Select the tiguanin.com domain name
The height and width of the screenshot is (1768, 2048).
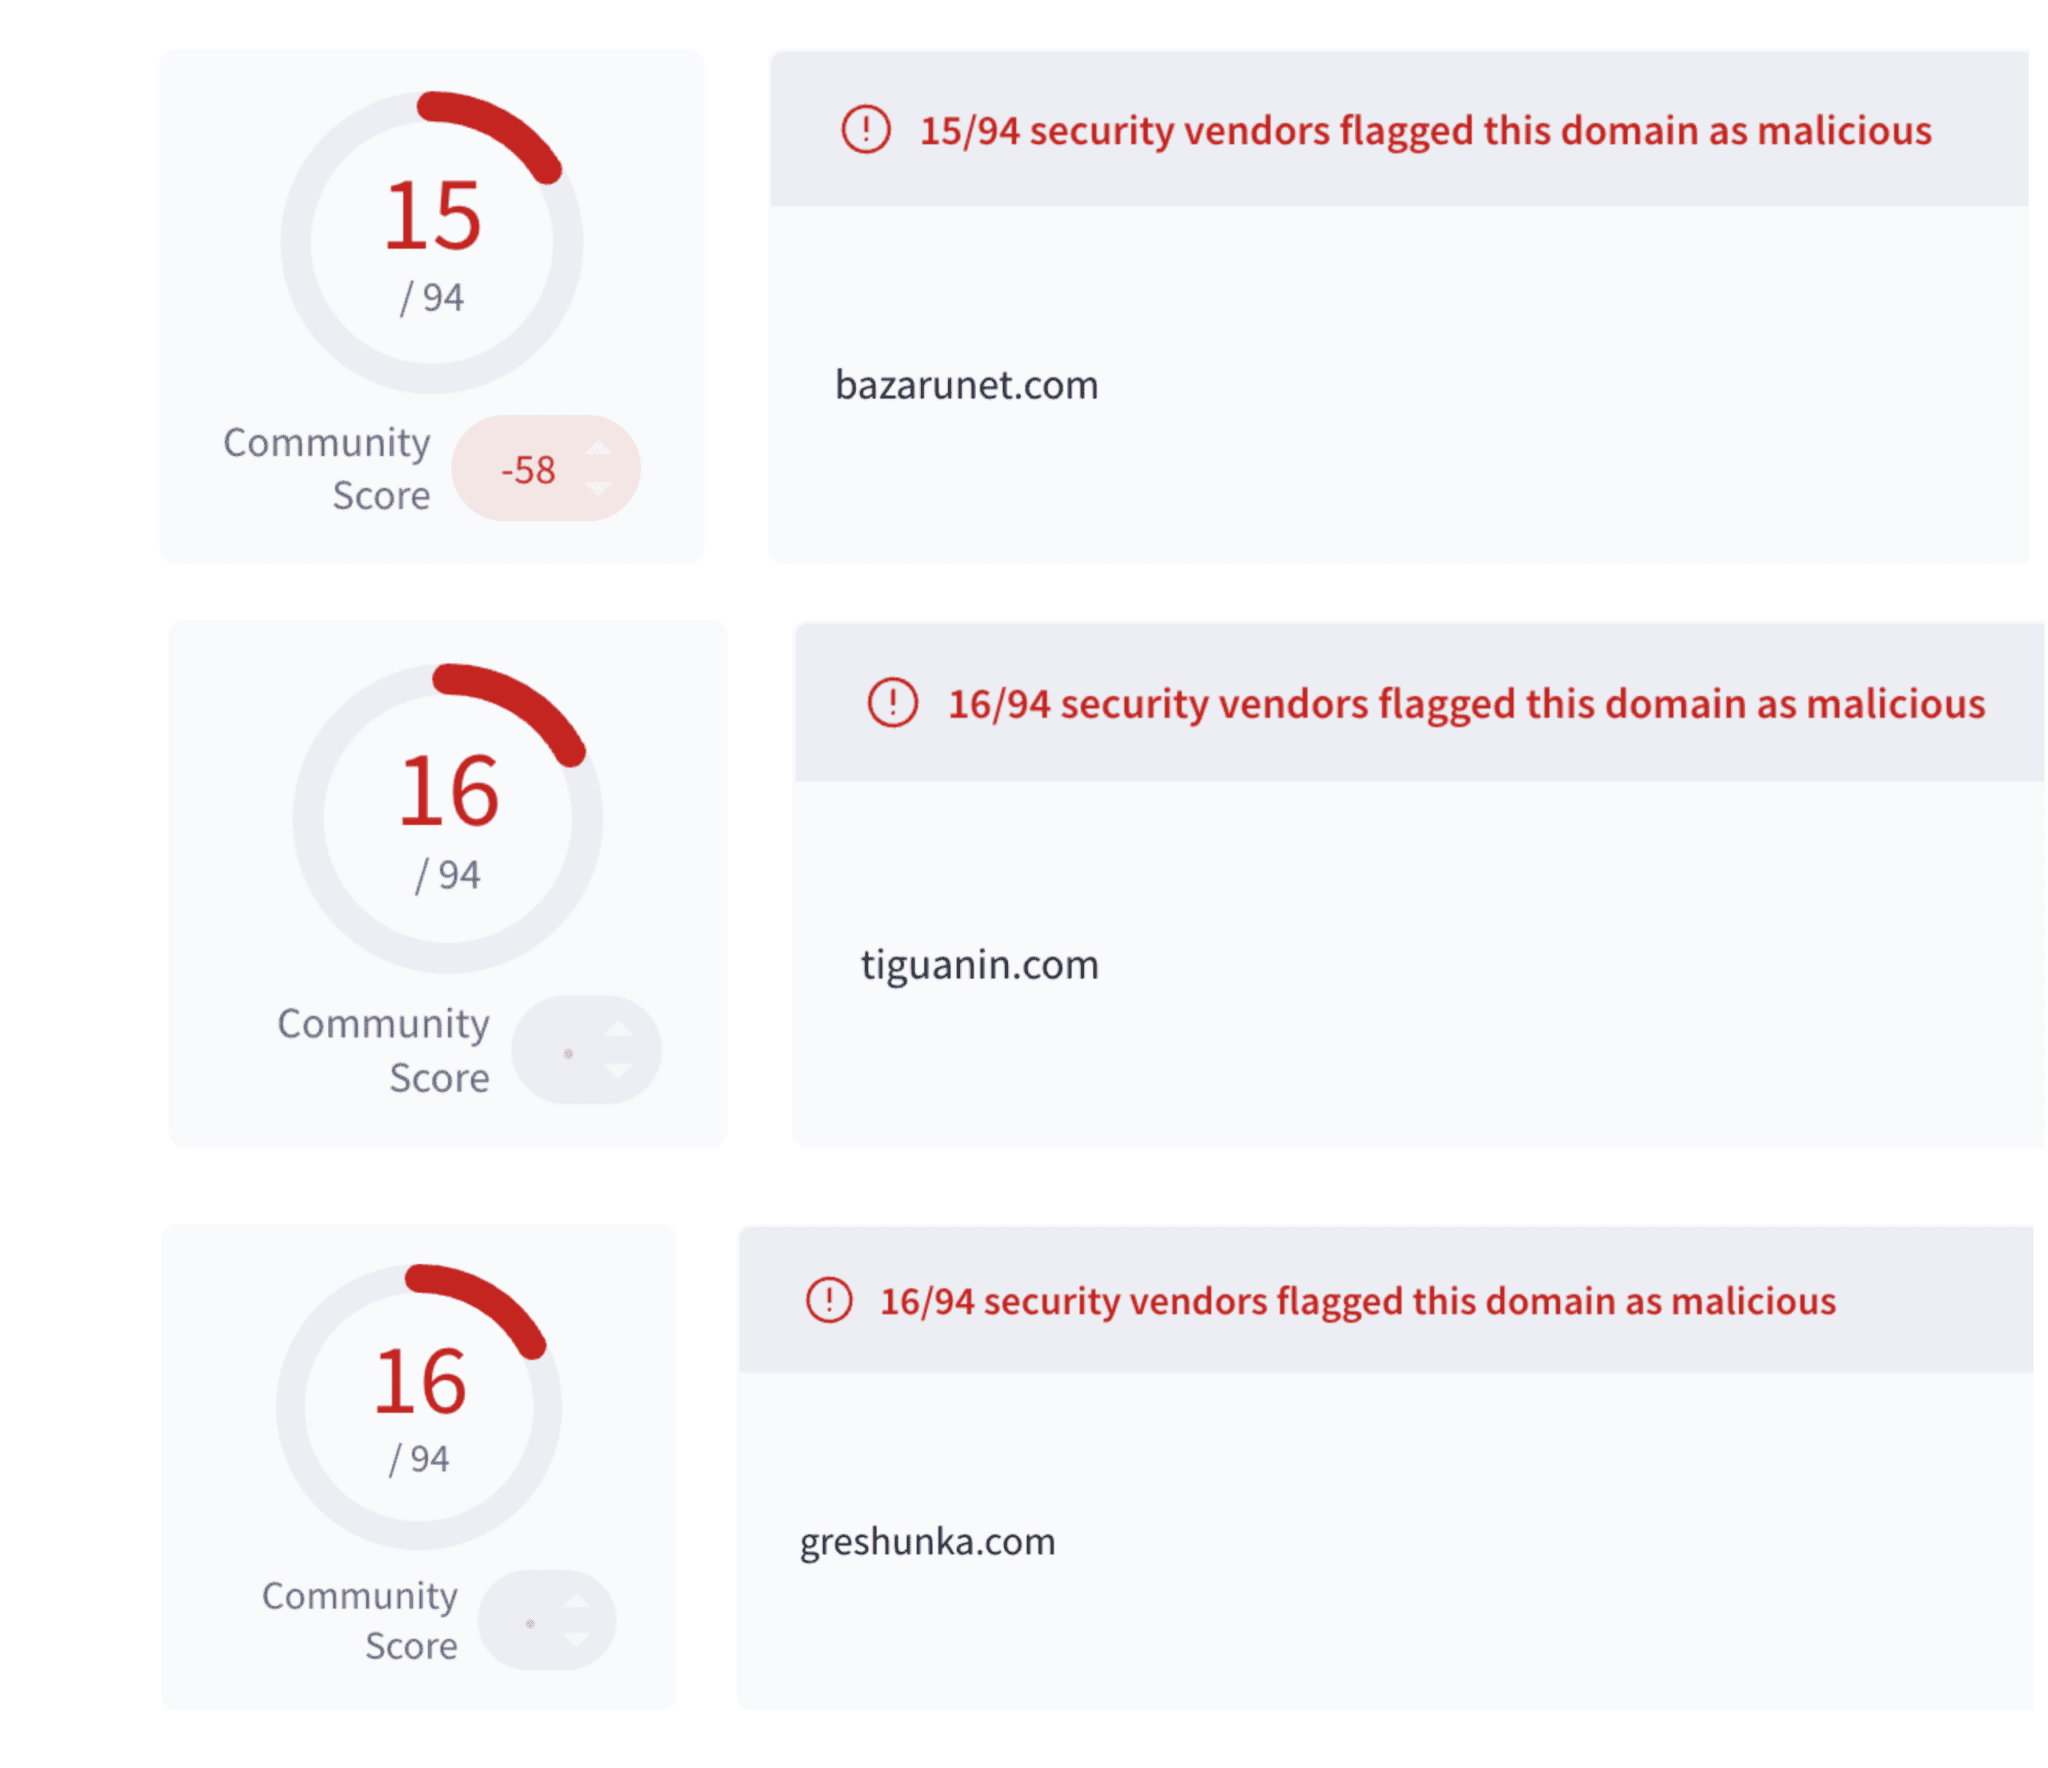tap(979, 965)
